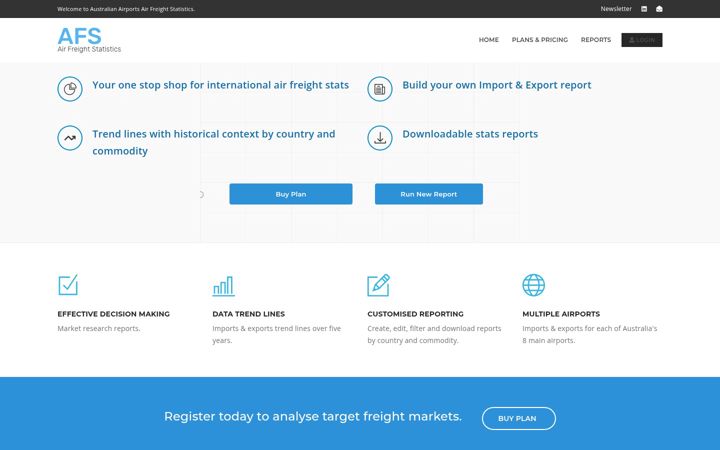Click the trend arrow icon beside Trend lines
This screenshot has height=450, width=720.
point(70,138)
